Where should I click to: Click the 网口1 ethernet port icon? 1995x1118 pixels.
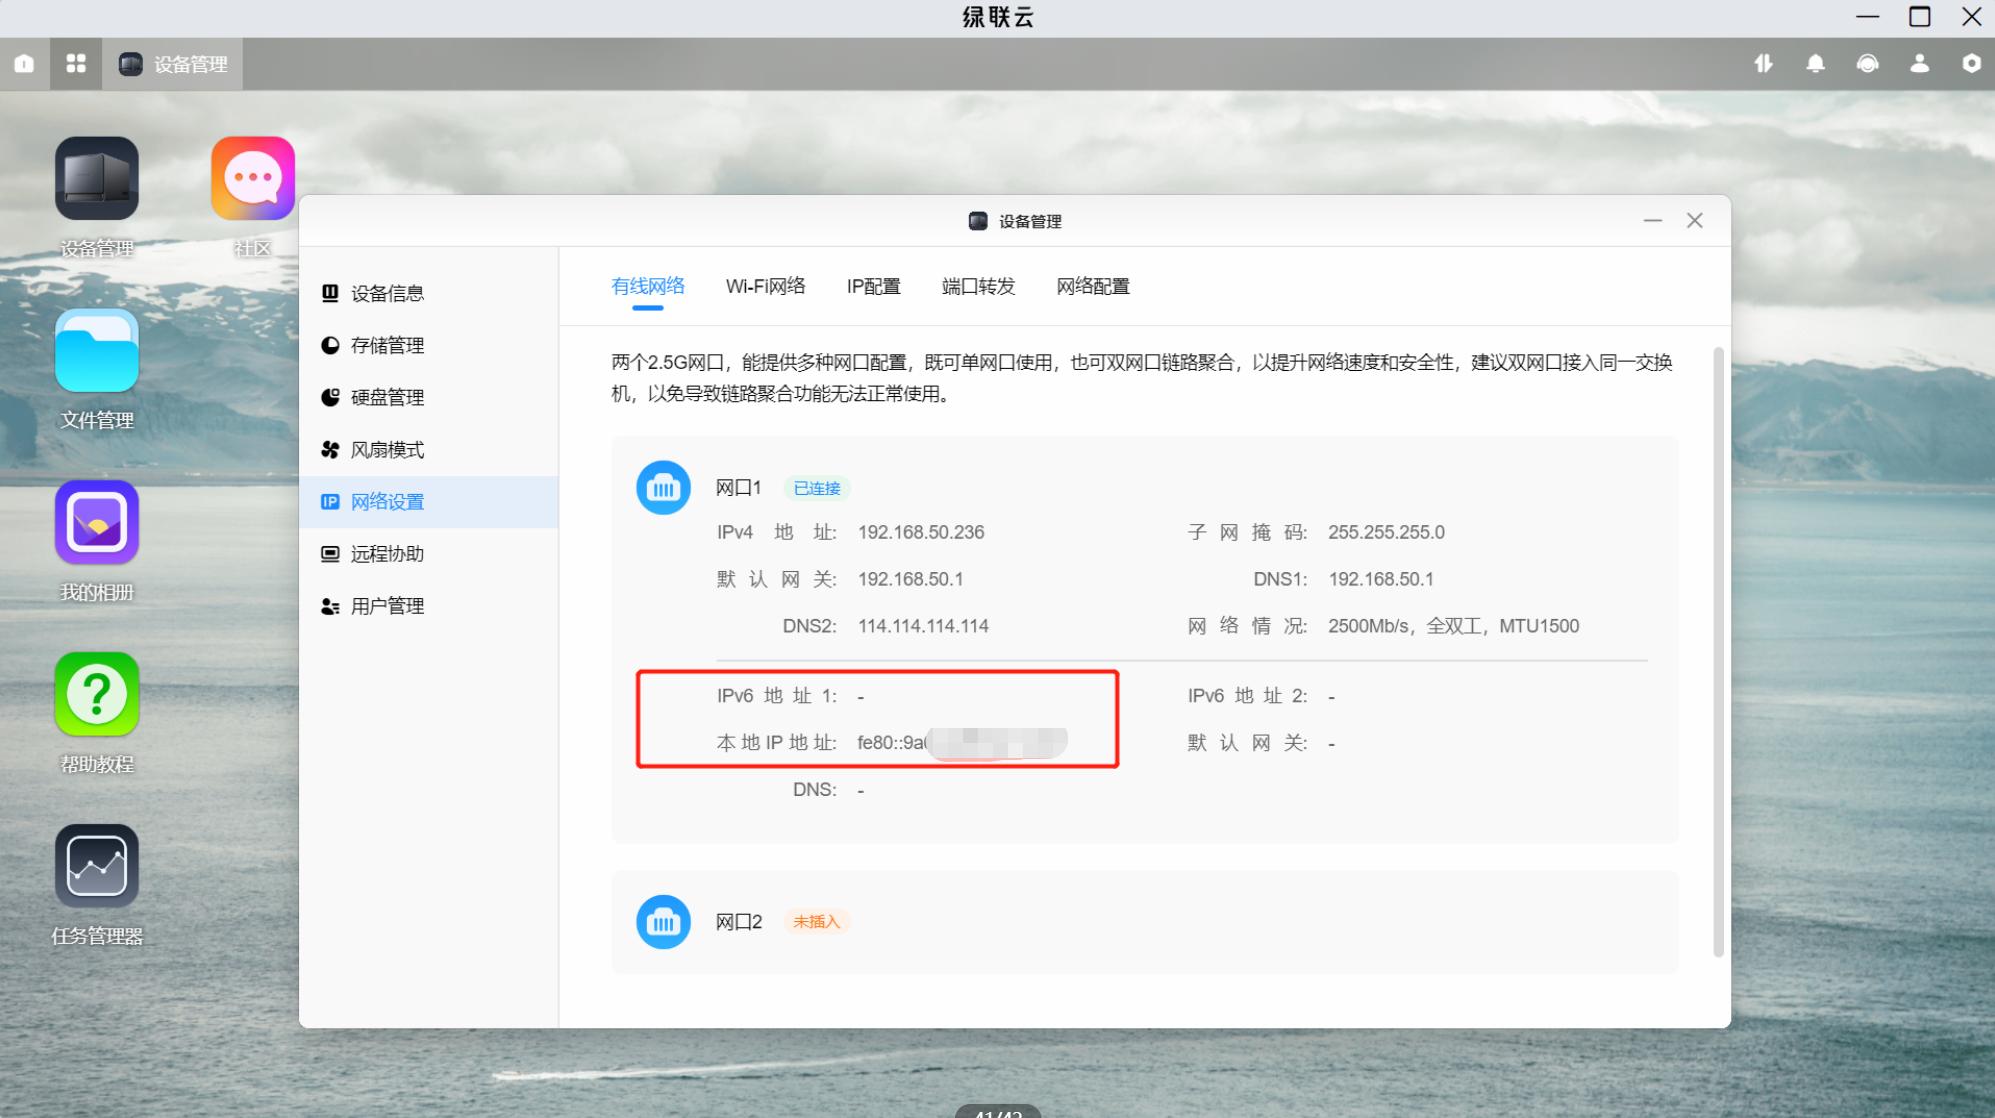click(x=663, y=487)
